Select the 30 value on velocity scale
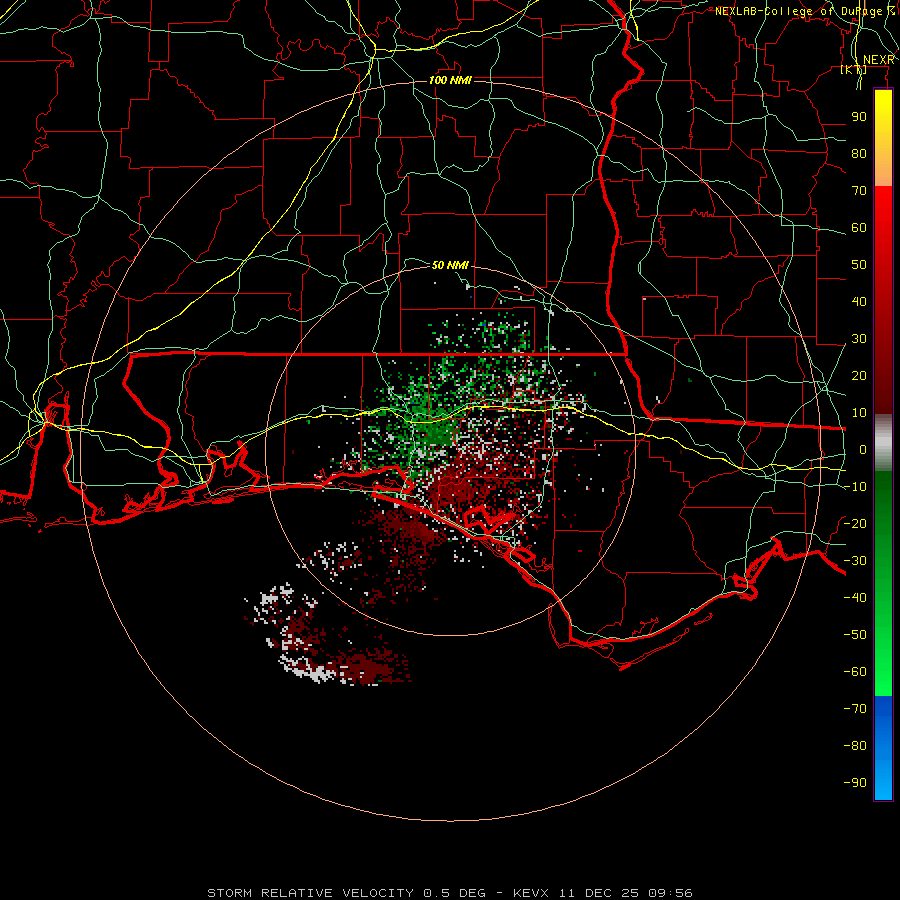The image size is (900, 900). pos(859,339)
